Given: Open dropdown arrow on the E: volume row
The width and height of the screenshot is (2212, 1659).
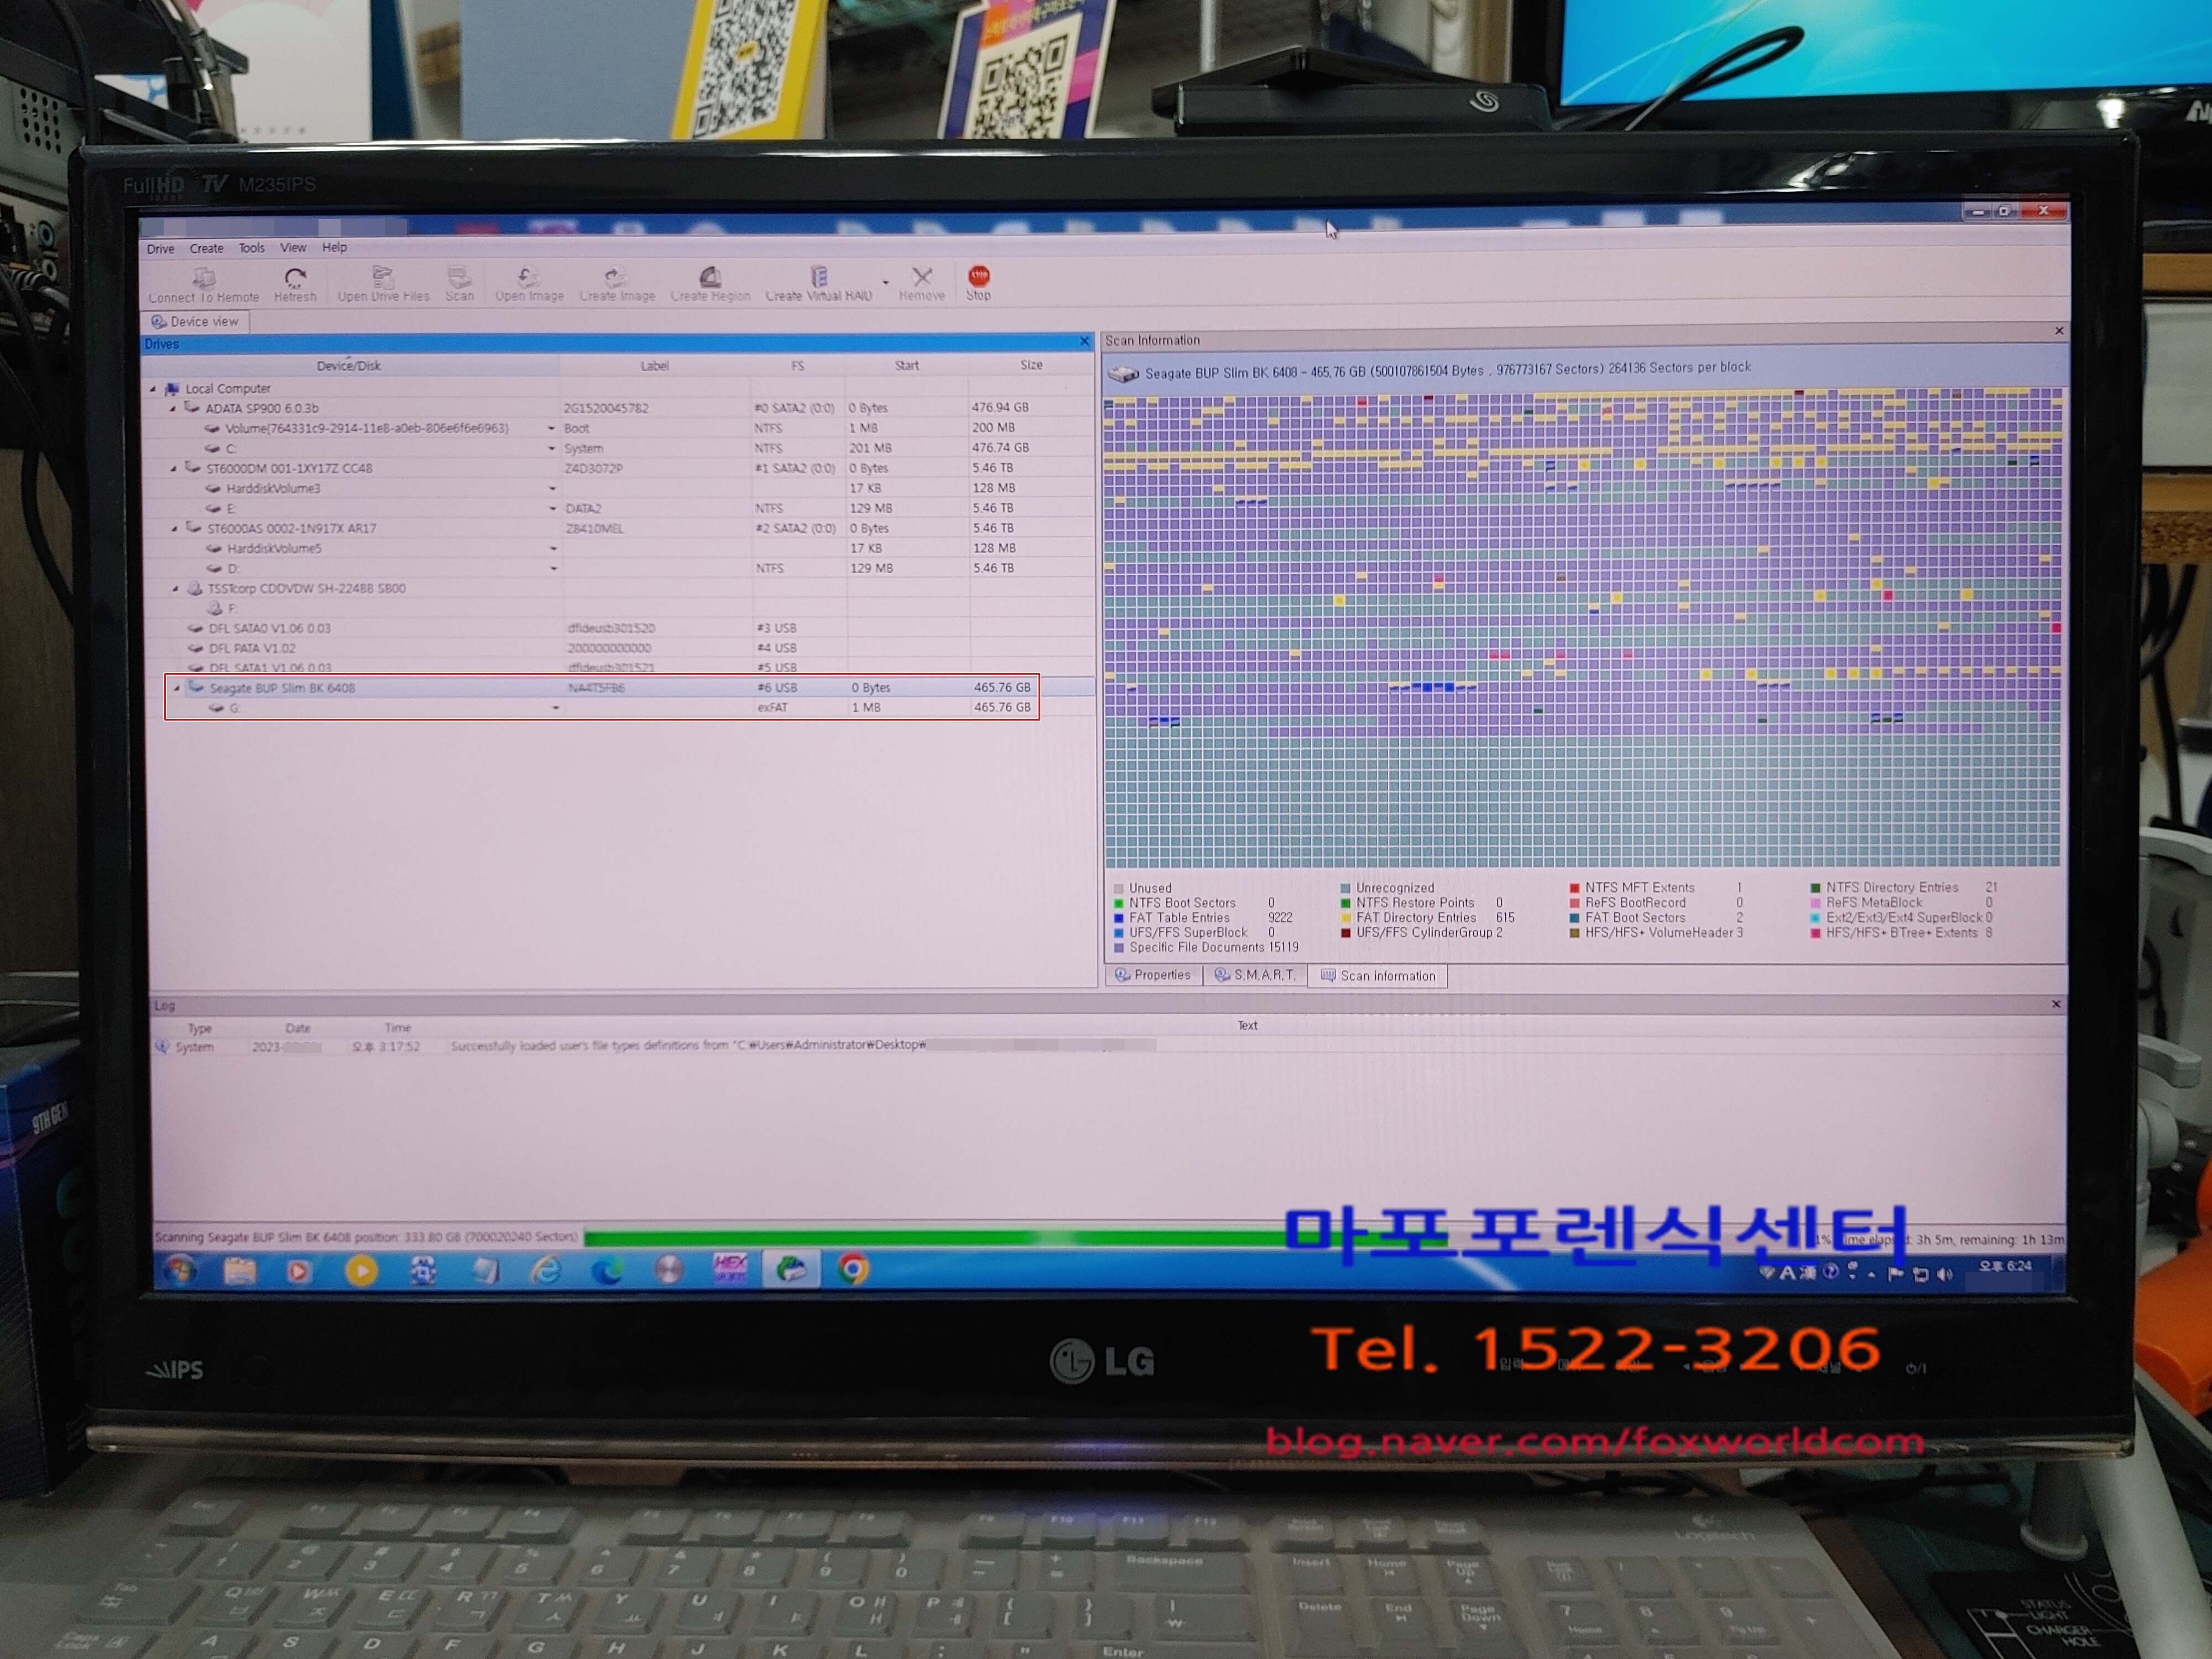Looking at the screenshot, I should 552,509.
